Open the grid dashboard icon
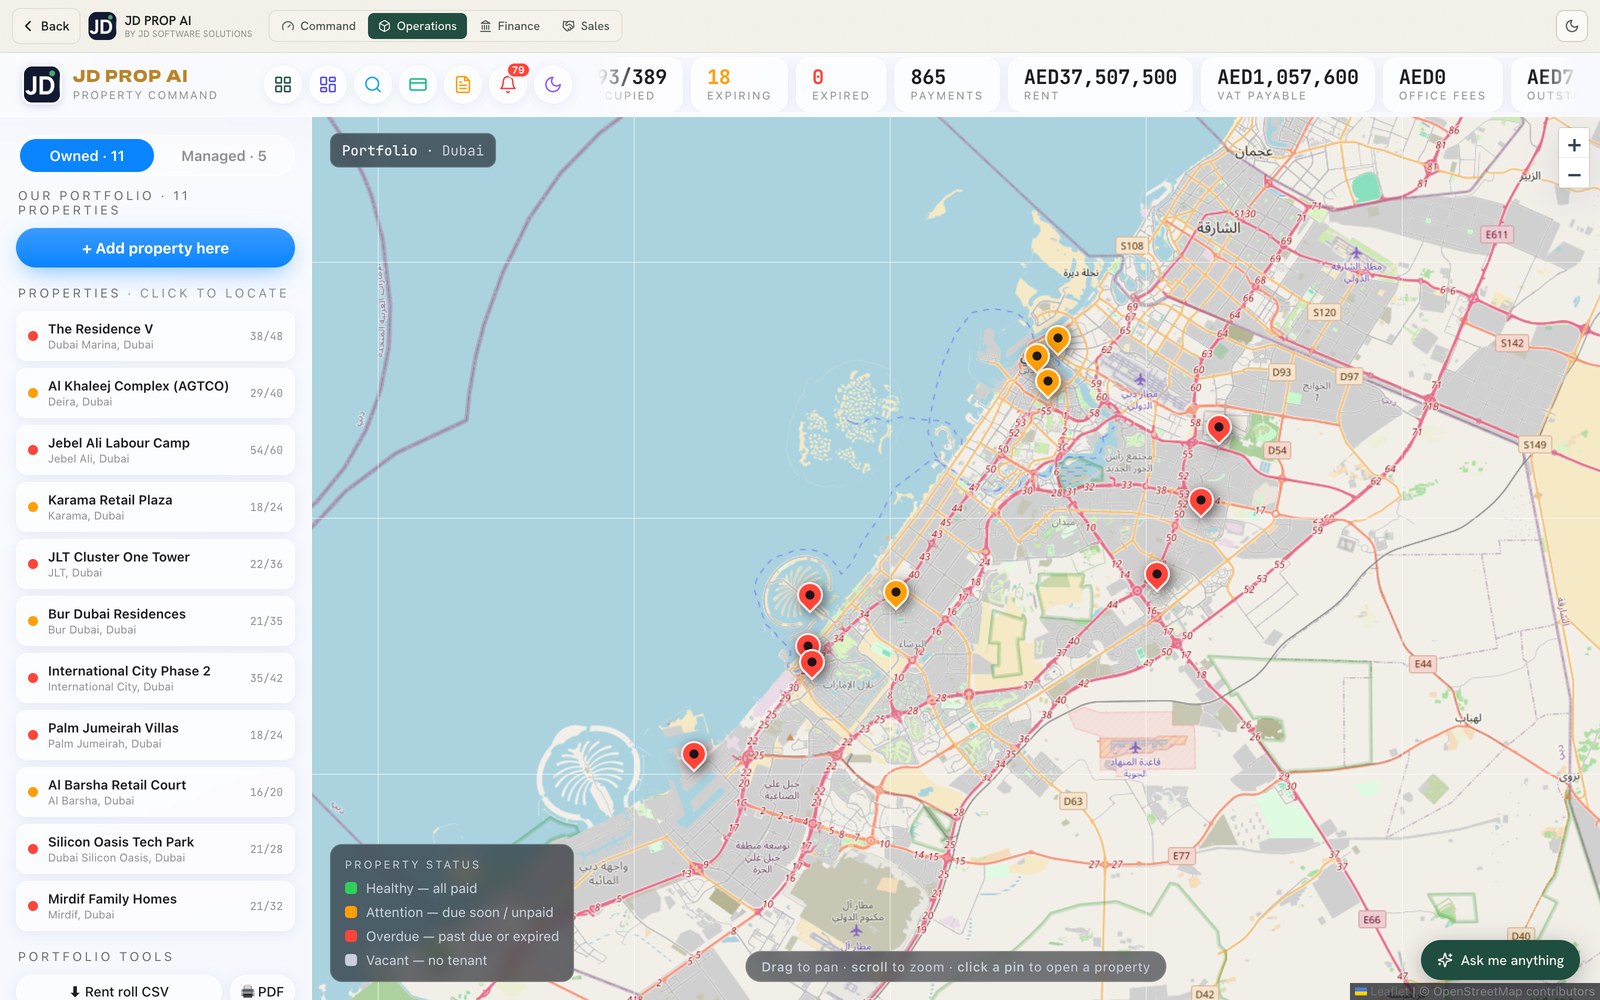Image resolution: width=1600 pixels, height=1000 pixels. 283,85
